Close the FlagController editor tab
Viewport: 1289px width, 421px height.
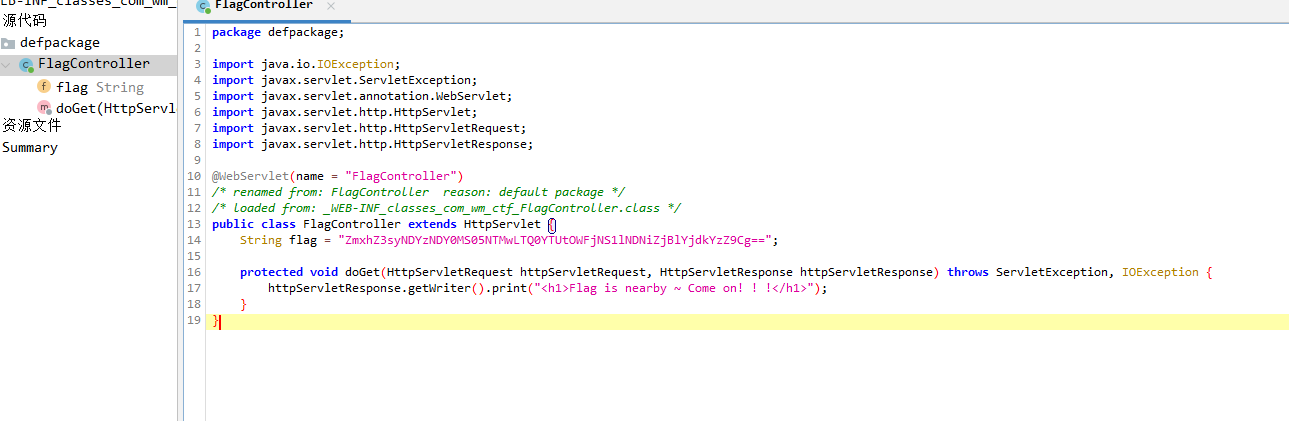pyautogui.click(x=331, y=6)
